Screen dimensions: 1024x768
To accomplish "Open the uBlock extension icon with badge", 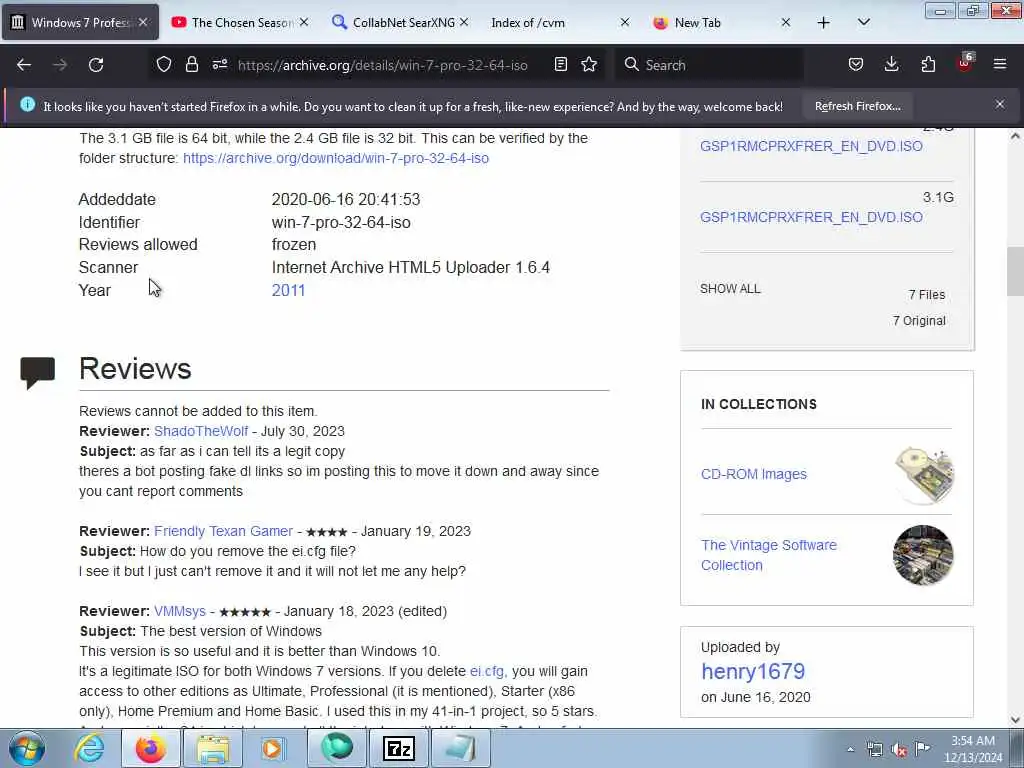I will (965, 63).
